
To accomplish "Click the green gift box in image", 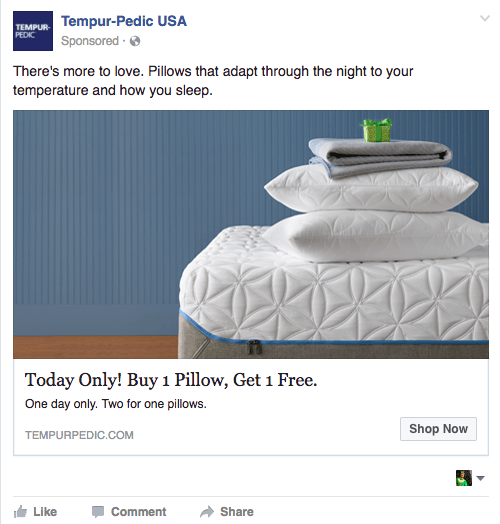I will [x=376, y=130].
